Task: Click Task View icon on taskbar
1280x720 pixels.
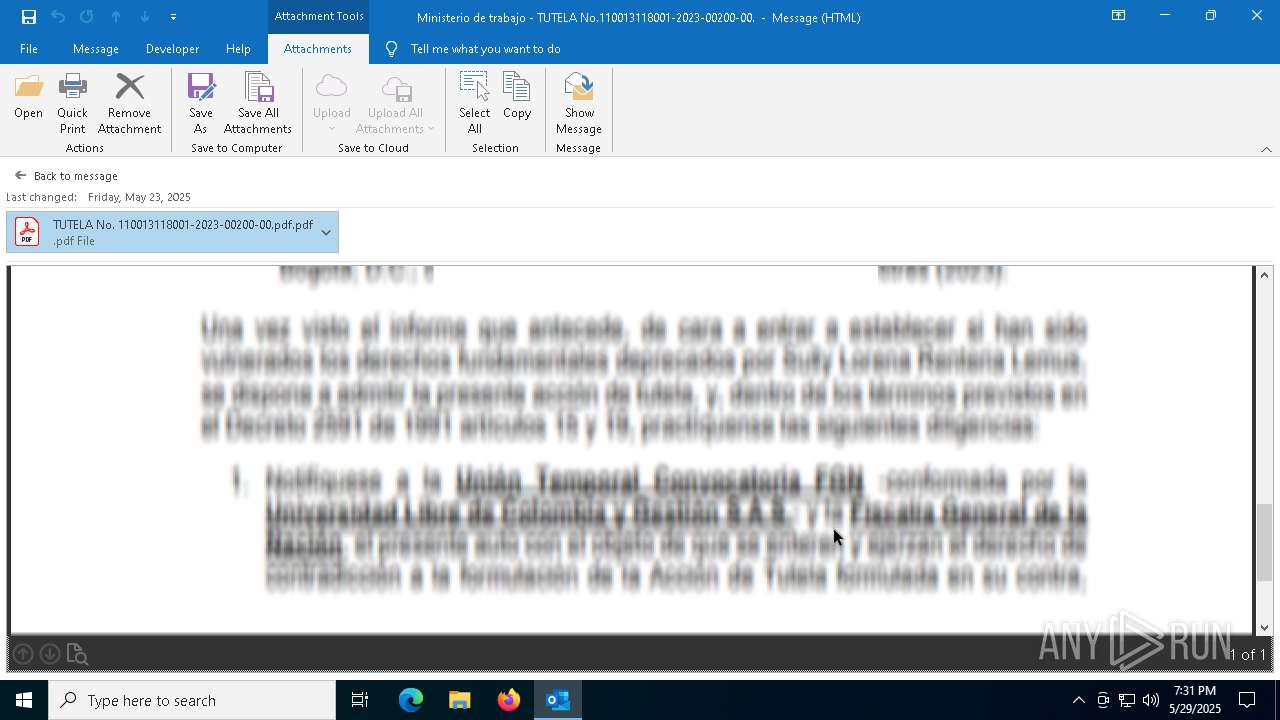Action: [360, 700]
